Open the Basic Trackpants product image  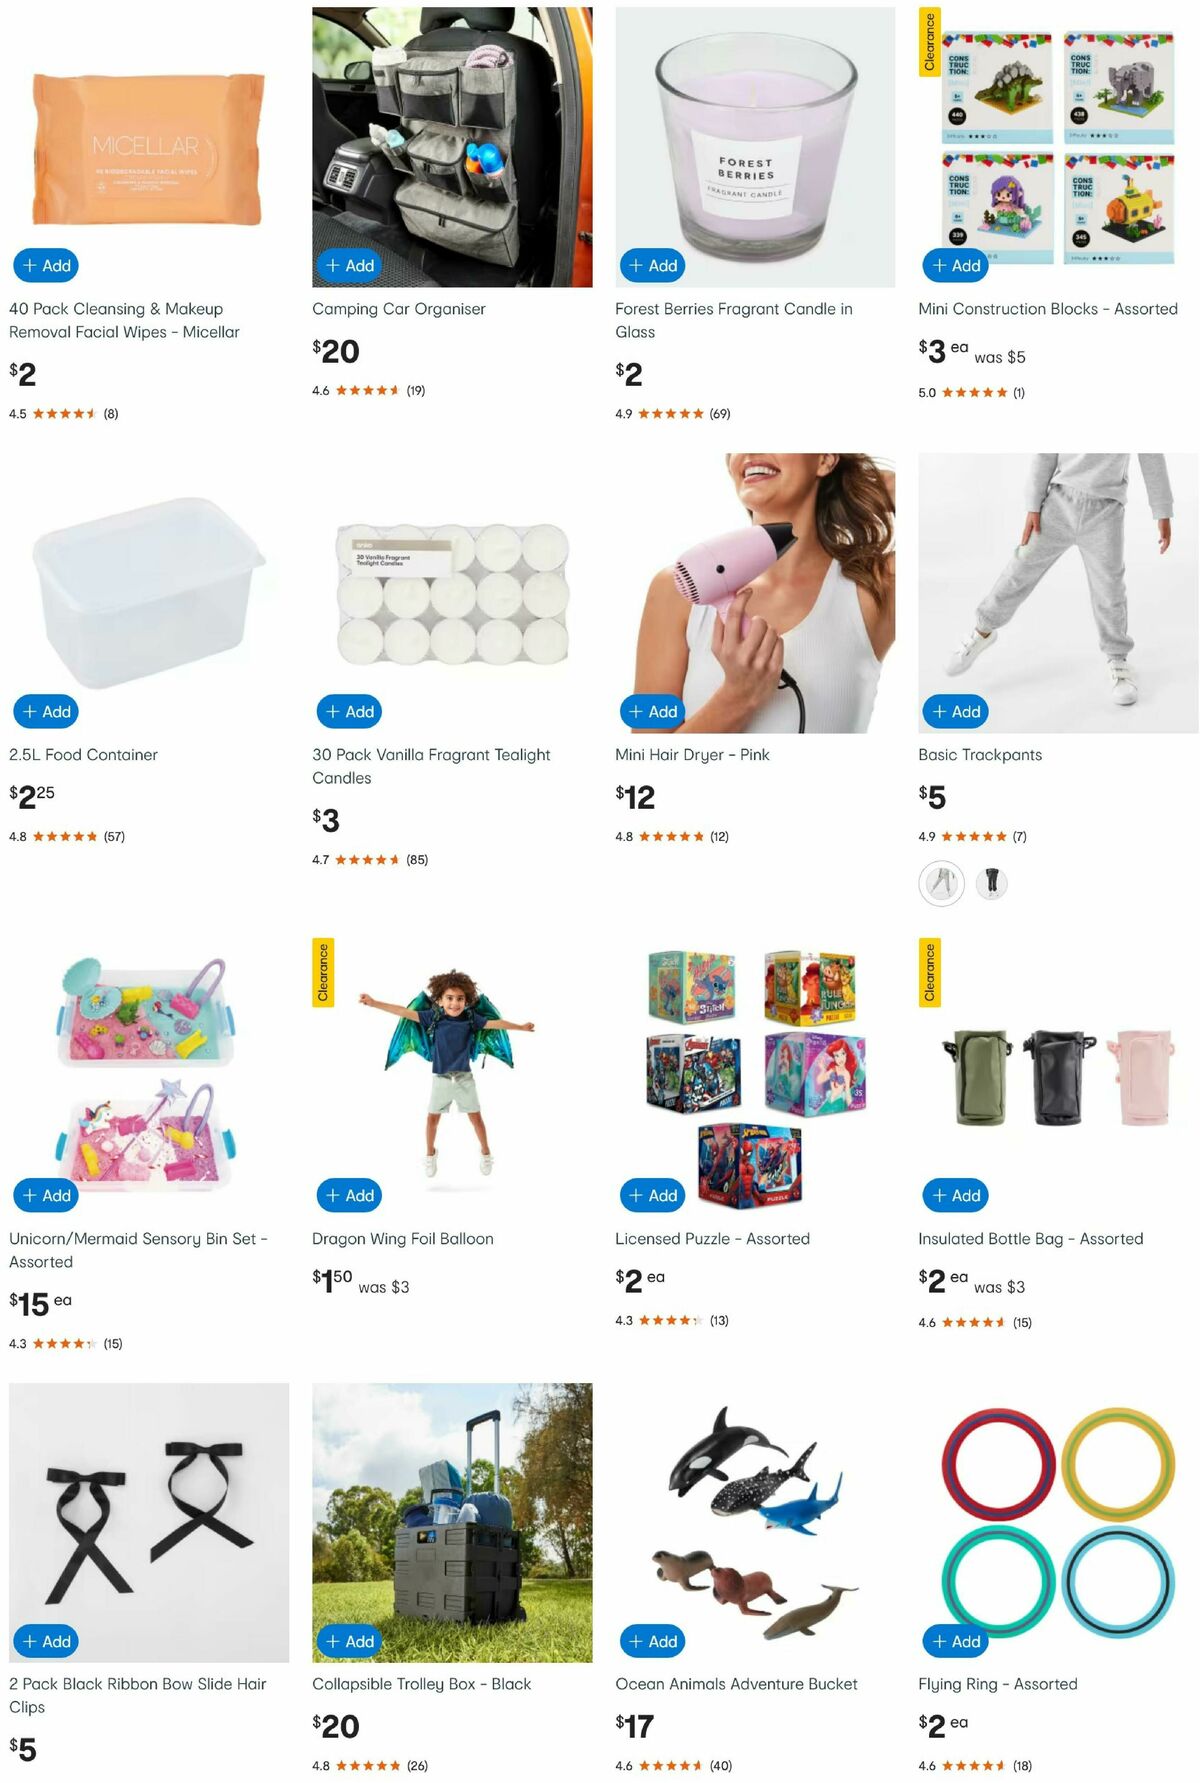click(1058, 593)
